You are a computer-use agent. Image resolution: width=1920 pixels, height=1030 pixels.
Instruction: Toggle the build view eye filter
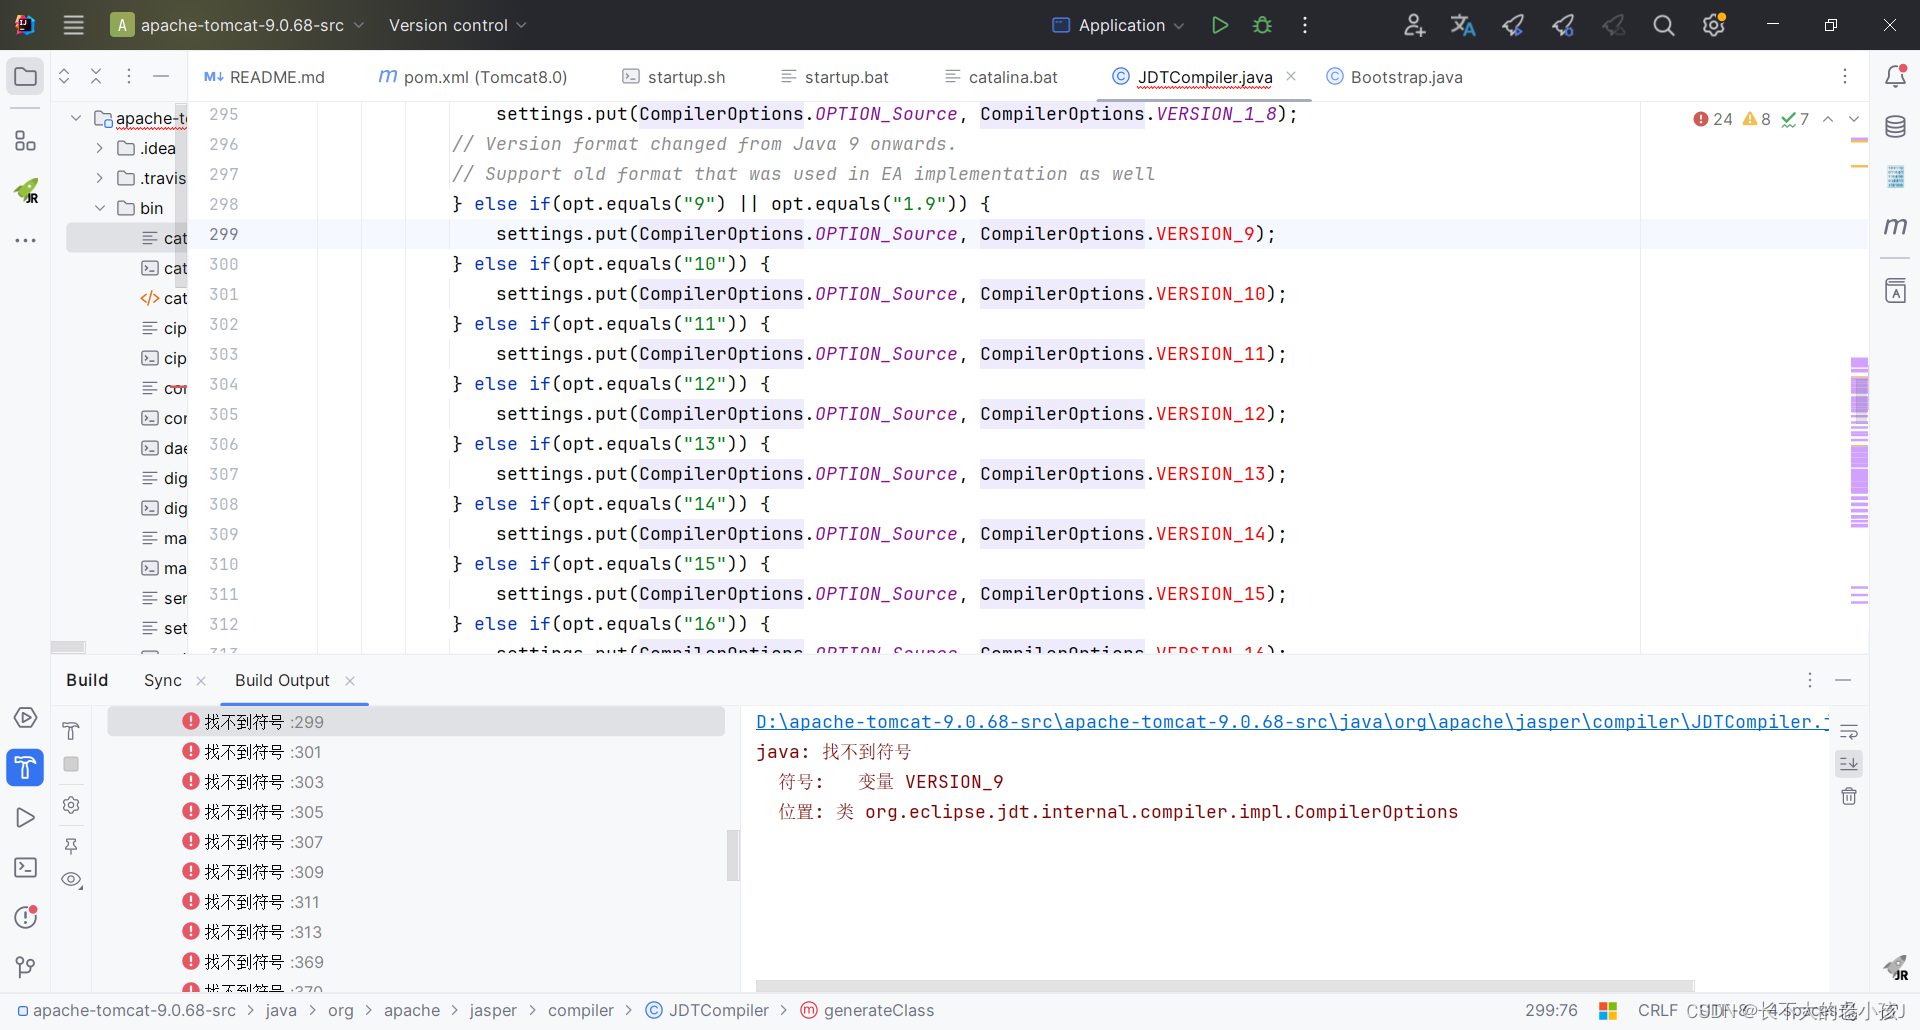pos(71,880)
